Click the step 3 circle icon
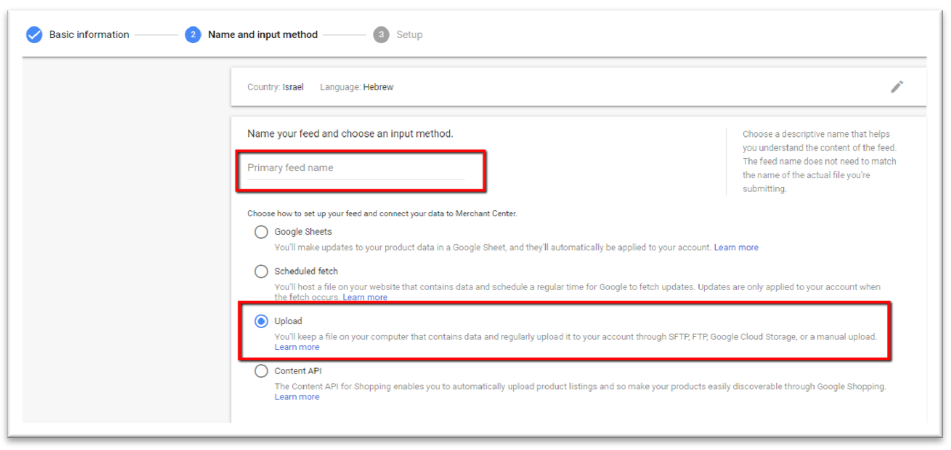This screenshot has height=450, width=951. click(381, 35)
